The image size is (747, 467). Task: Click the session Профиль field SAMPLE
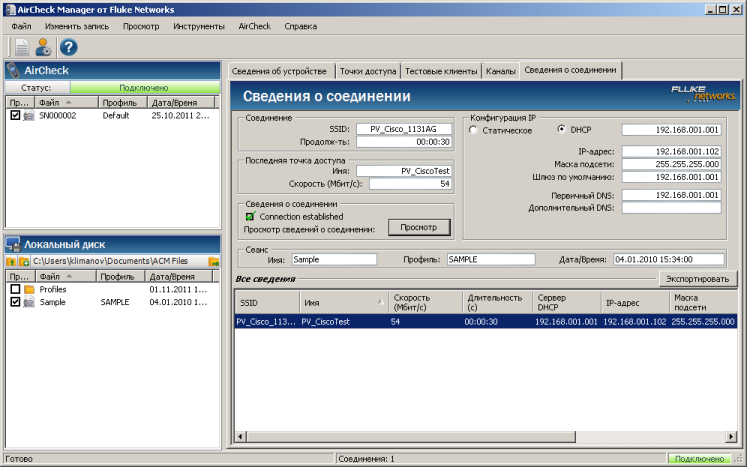click(x=491, y=259)
